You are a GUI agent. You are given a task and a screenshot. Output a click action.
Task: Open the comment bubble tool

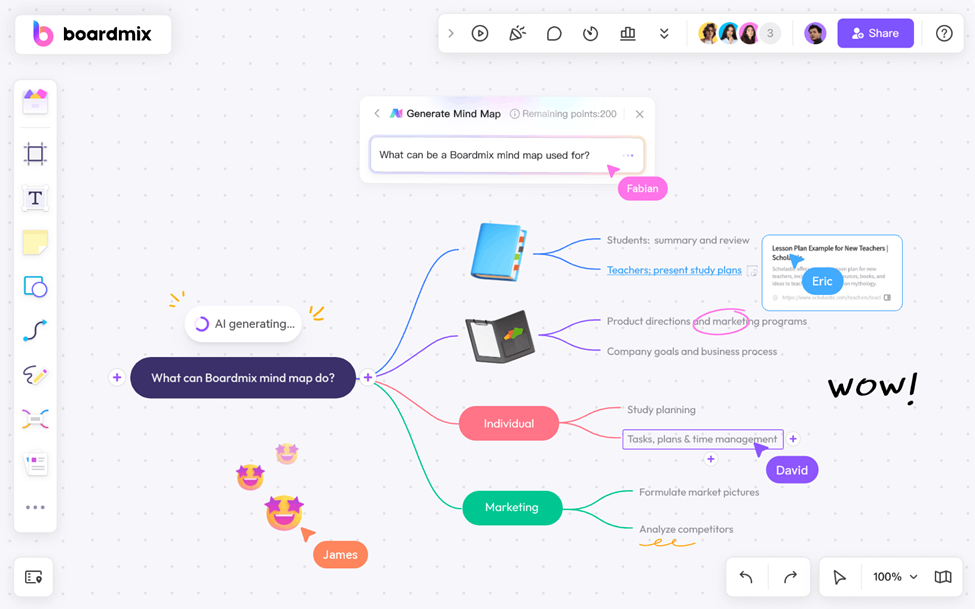(x=554, y=32)
